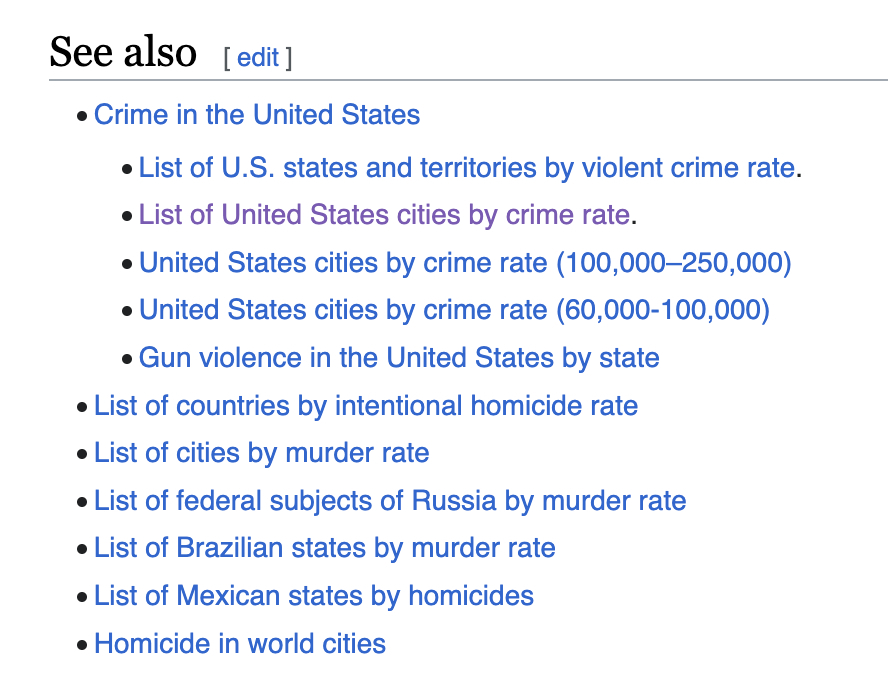Image resolution: width=888 pixels, height=684 pixels.
Task: Open cities by crime rate (60,000-100,000)
Action: 454,310
